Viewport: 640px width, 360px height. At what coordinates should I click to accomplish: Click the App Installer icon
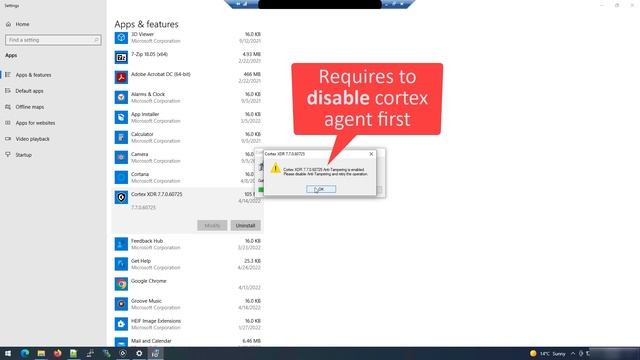point(121,118)
